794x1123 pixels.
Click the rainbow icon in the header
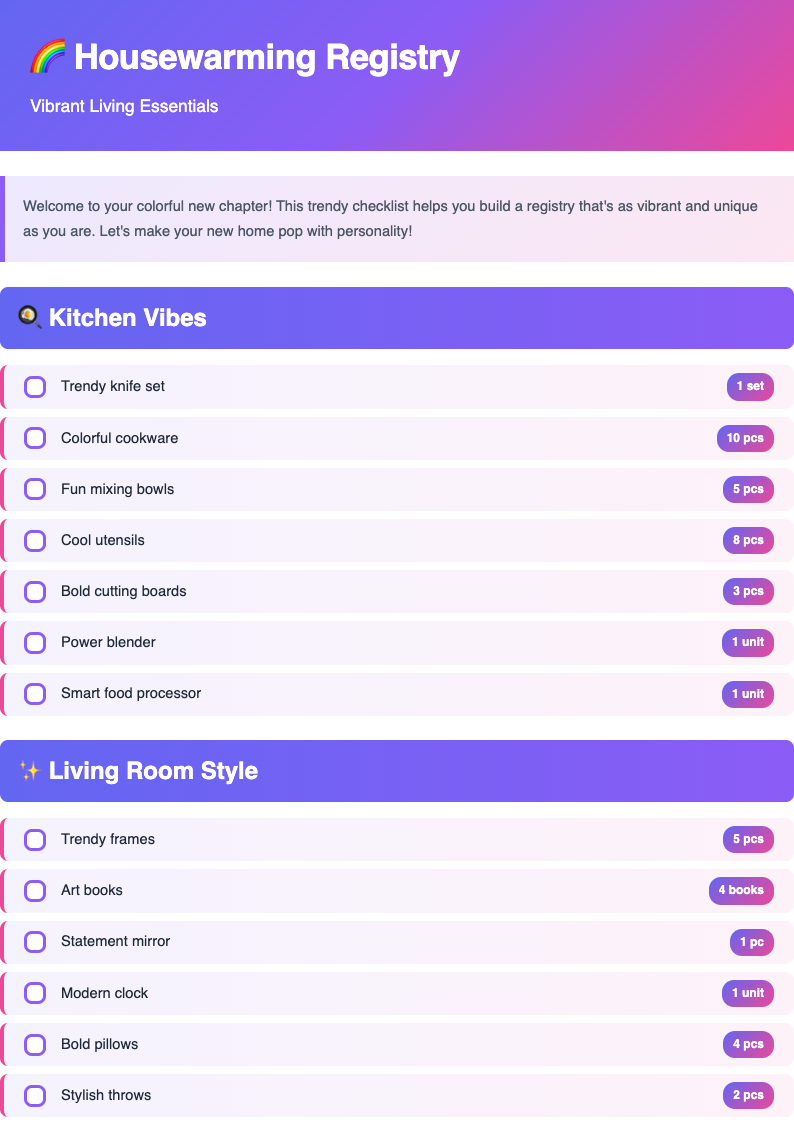click(x=46, y=56)
